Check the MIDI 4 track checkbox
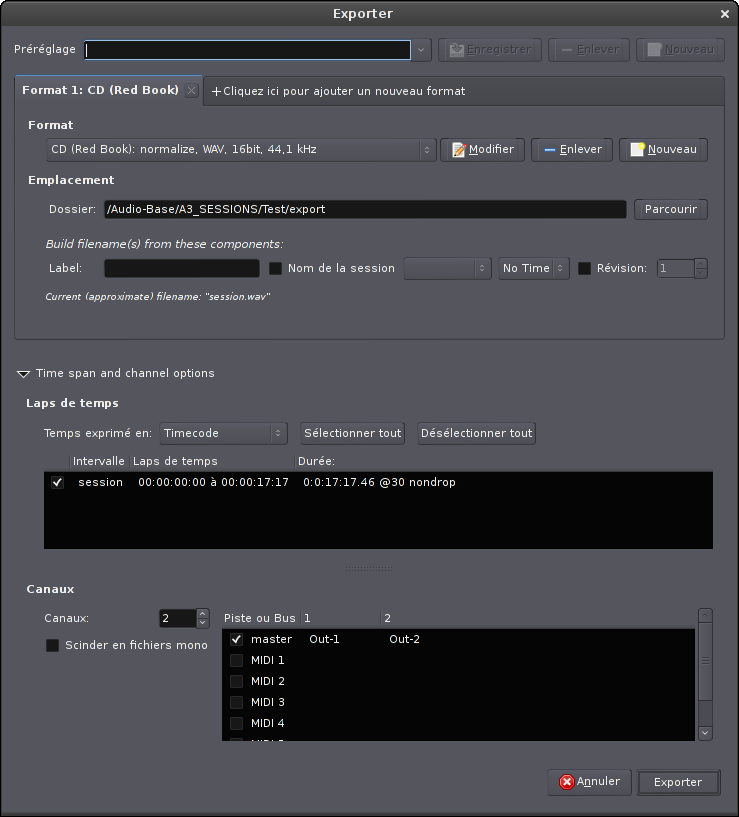 click(x=236, y=723)
